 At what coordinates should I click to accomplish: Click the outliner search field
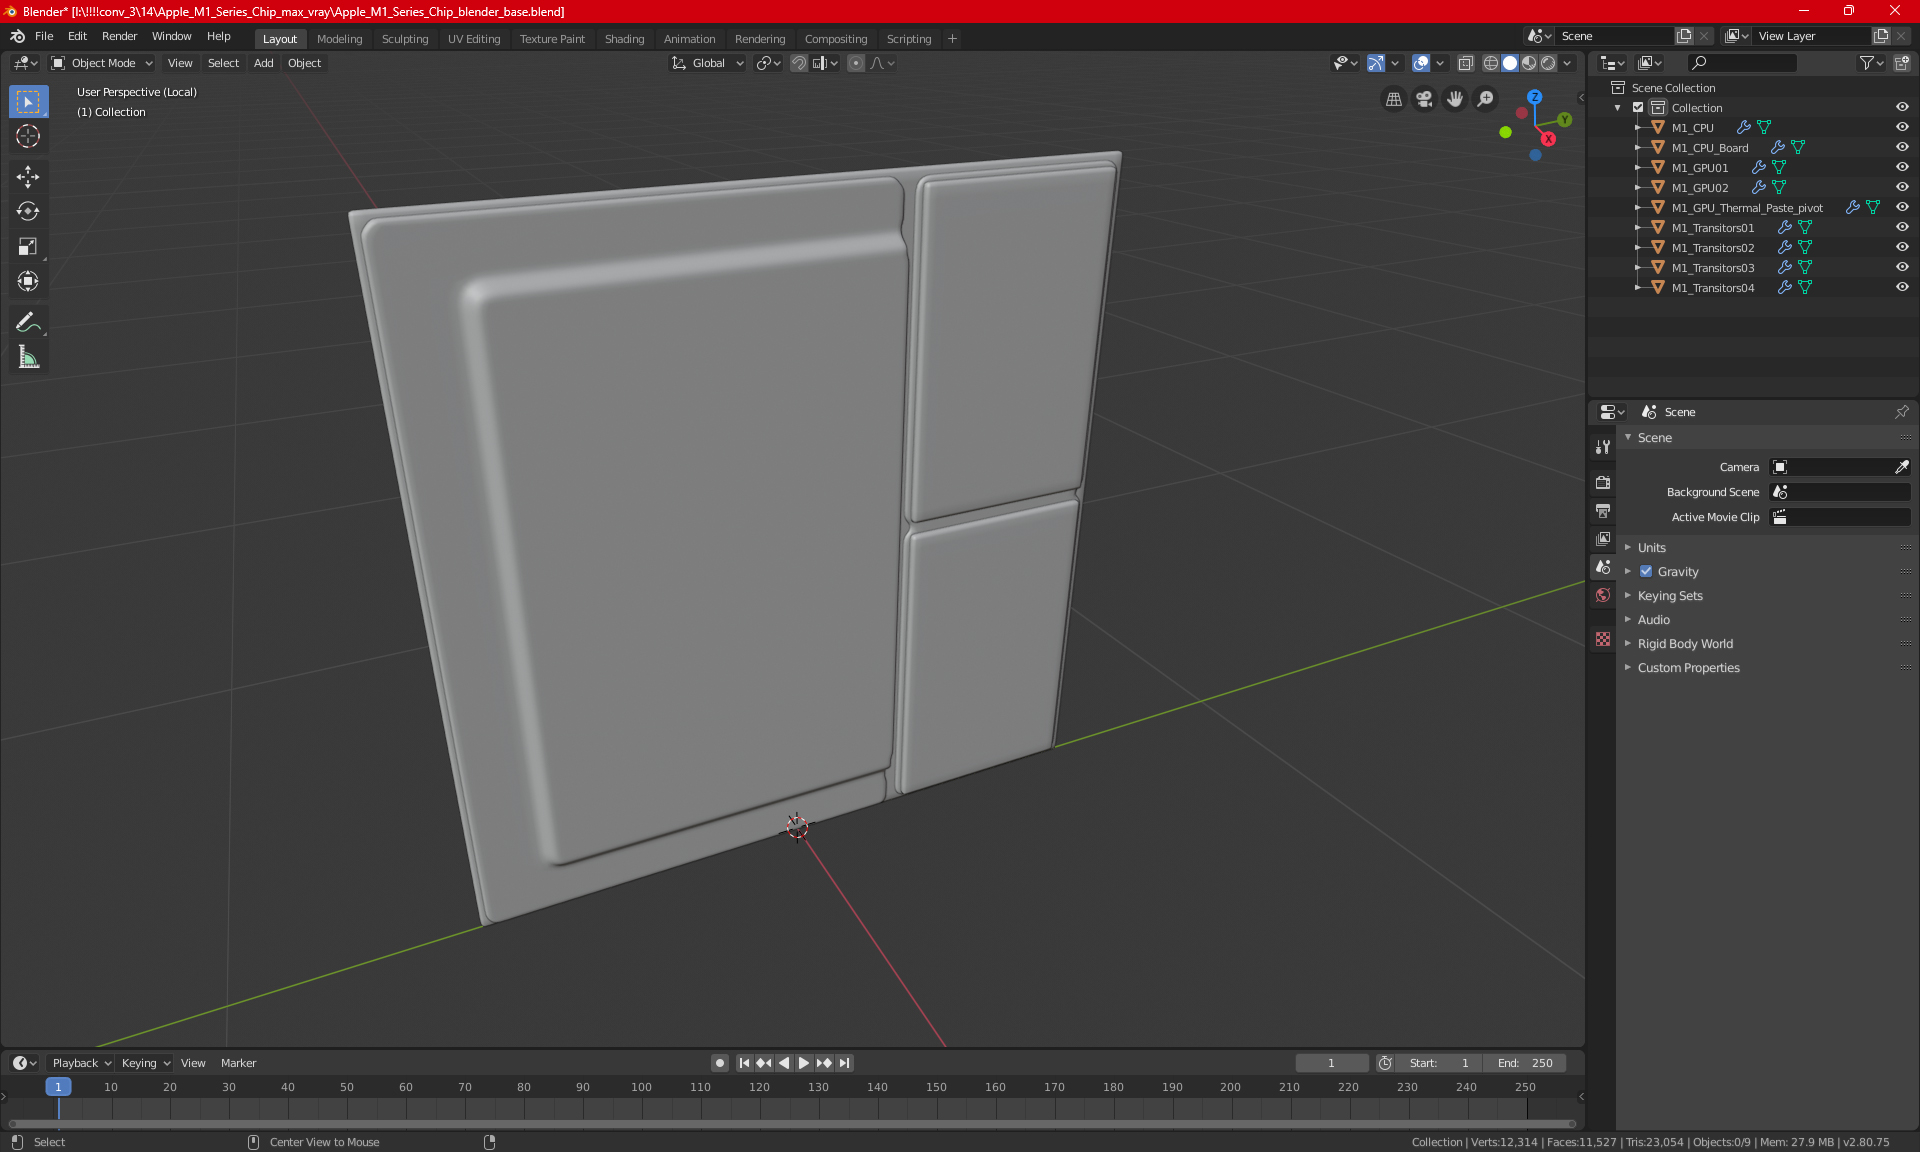[1741, 63]
